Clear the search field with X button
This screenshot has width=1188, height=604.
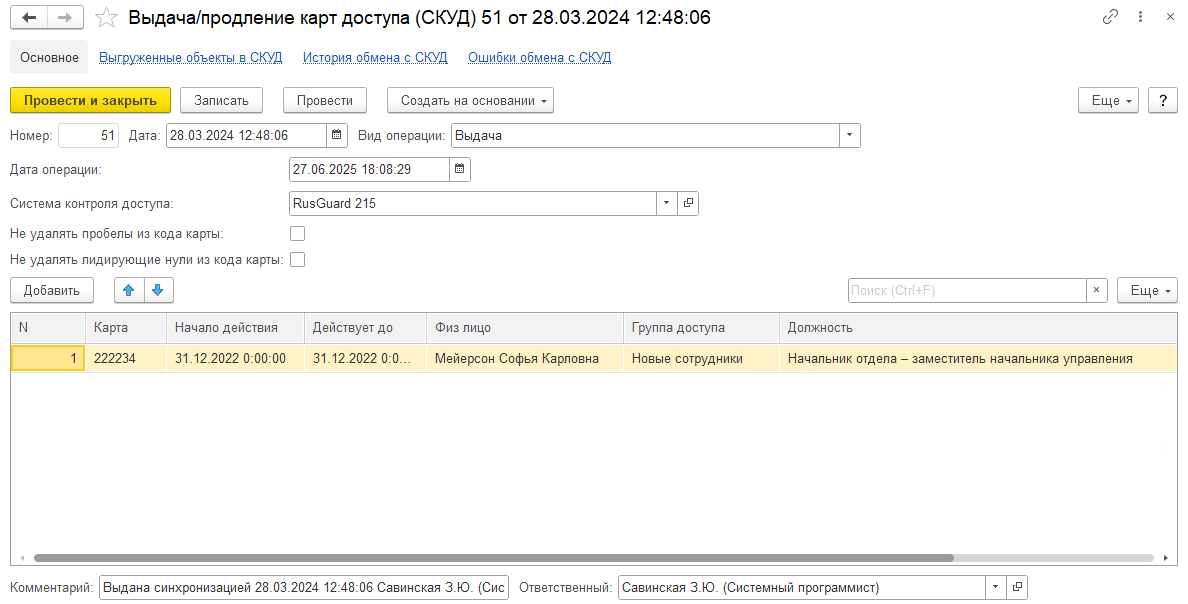1096,290
